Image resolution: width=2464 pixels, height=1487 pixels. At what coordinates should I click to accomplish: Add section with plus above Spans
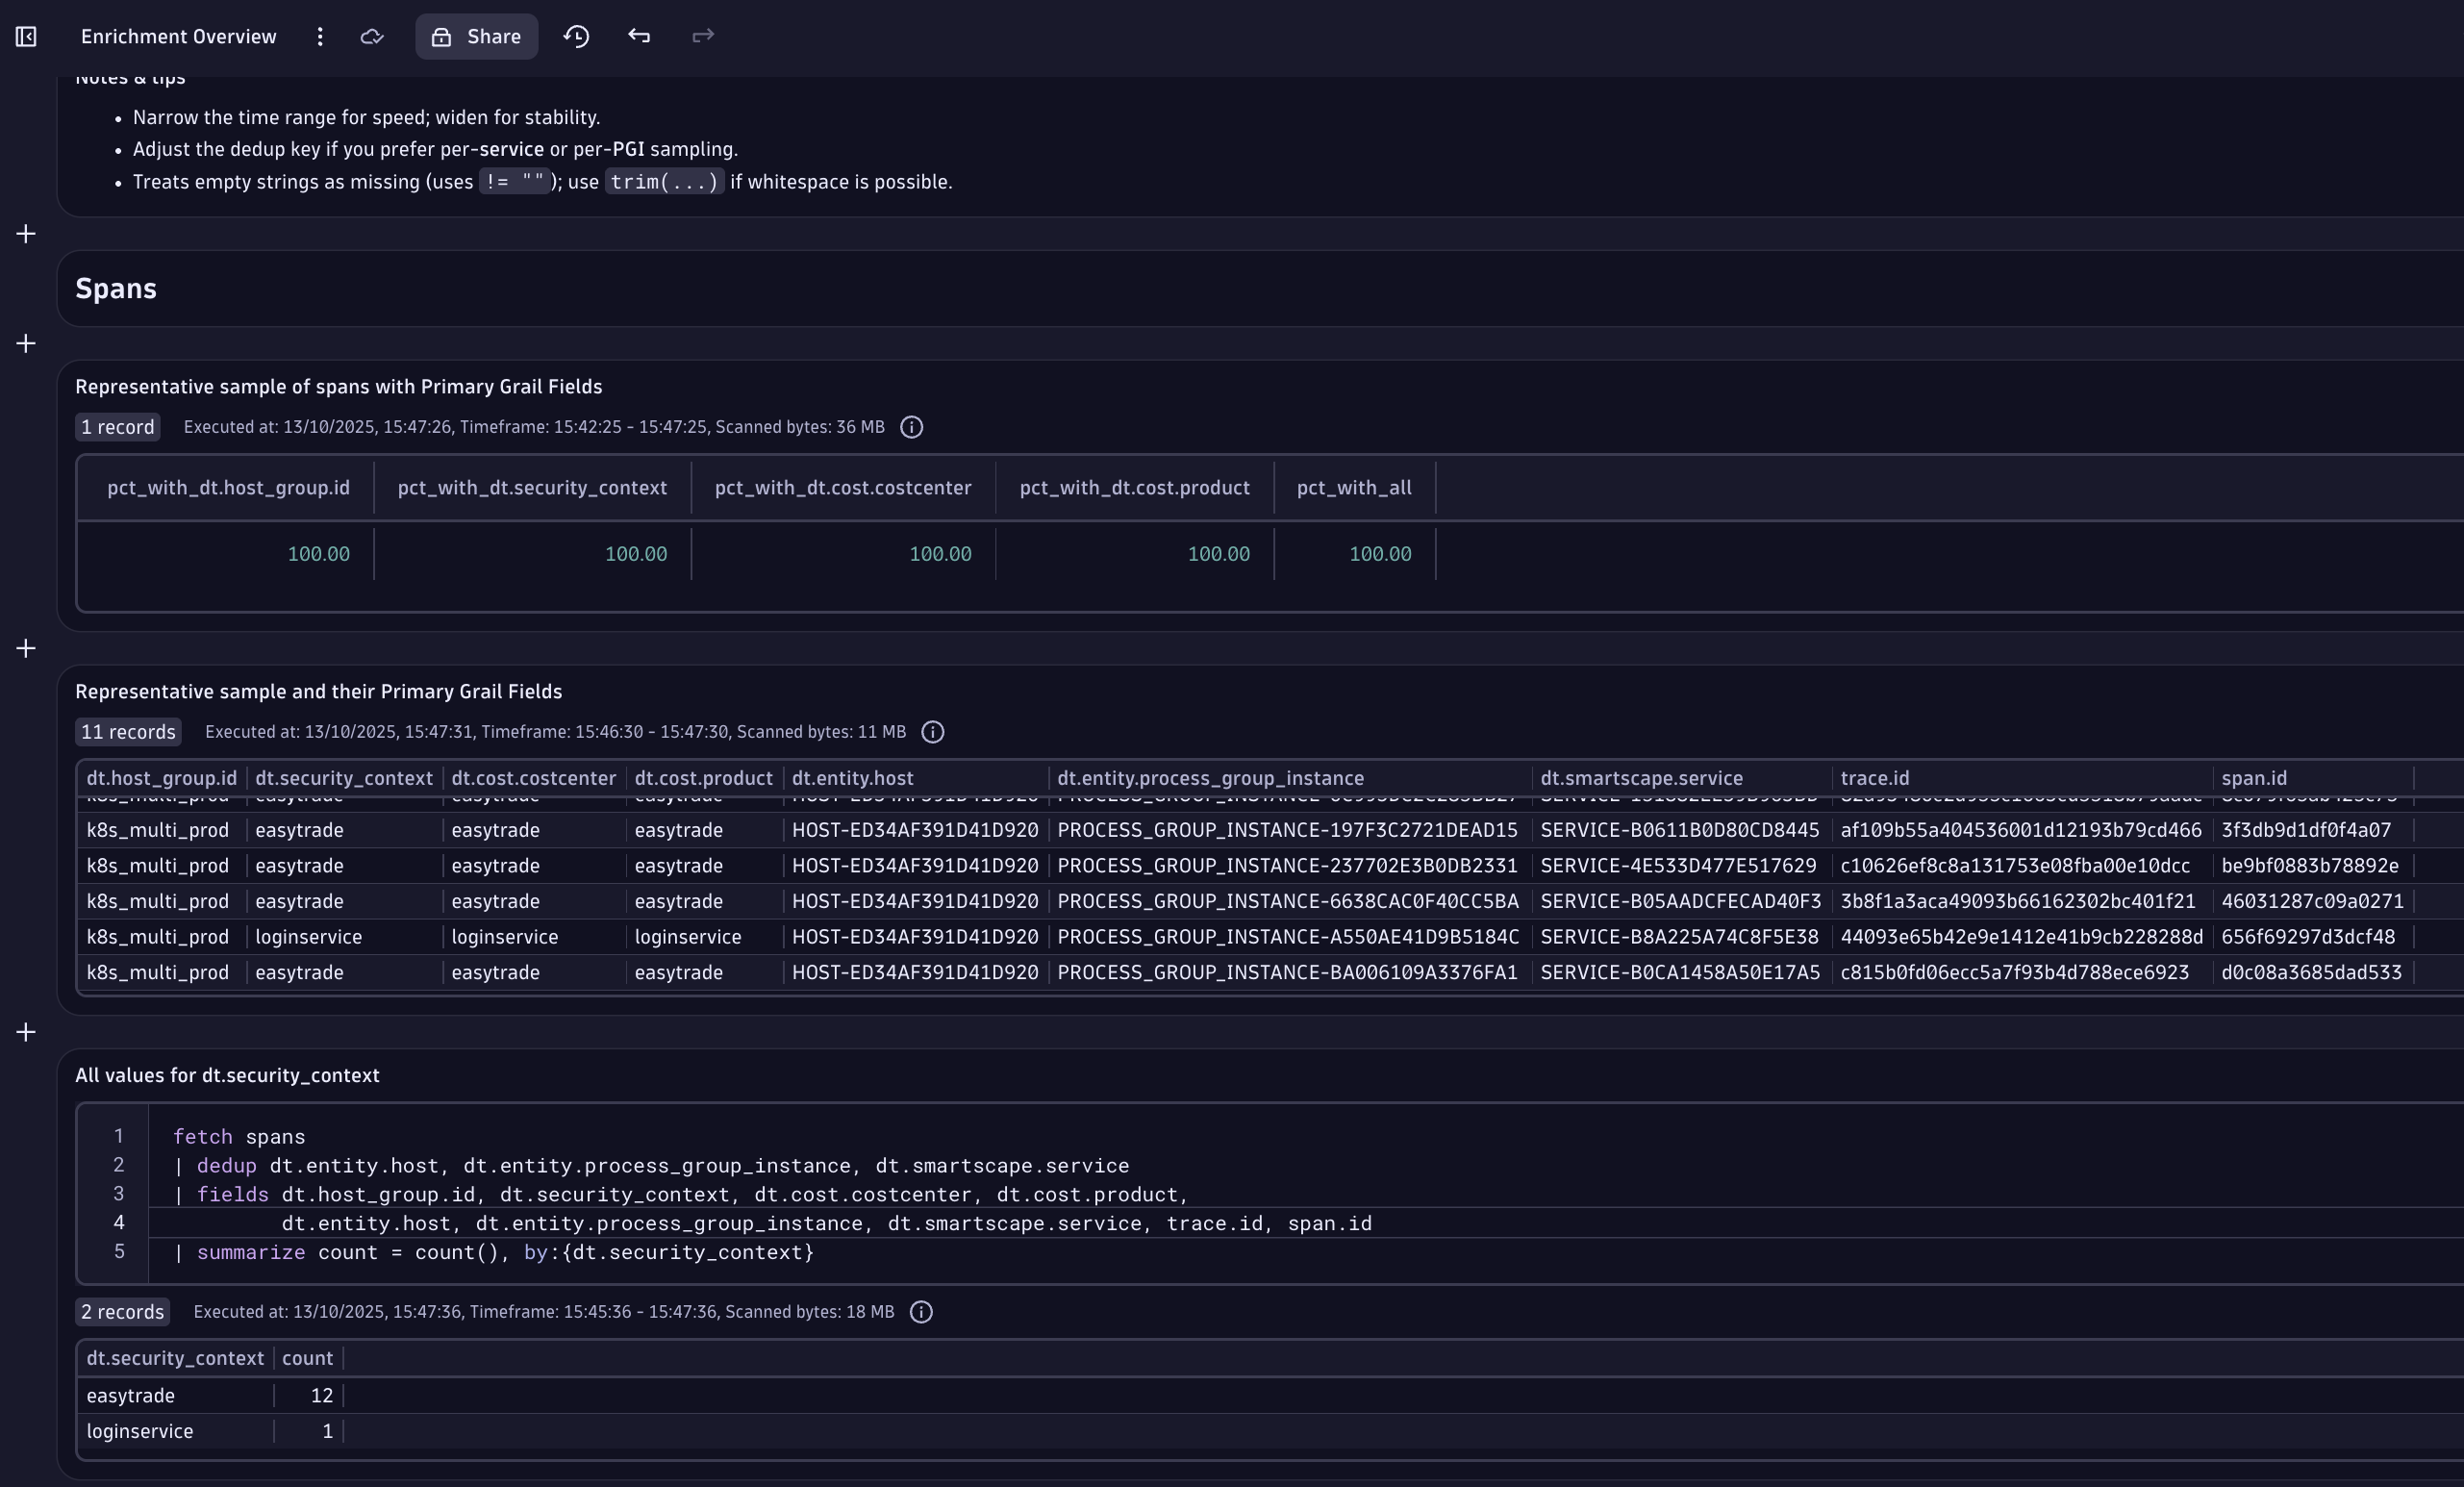click(x=26, y=234)
